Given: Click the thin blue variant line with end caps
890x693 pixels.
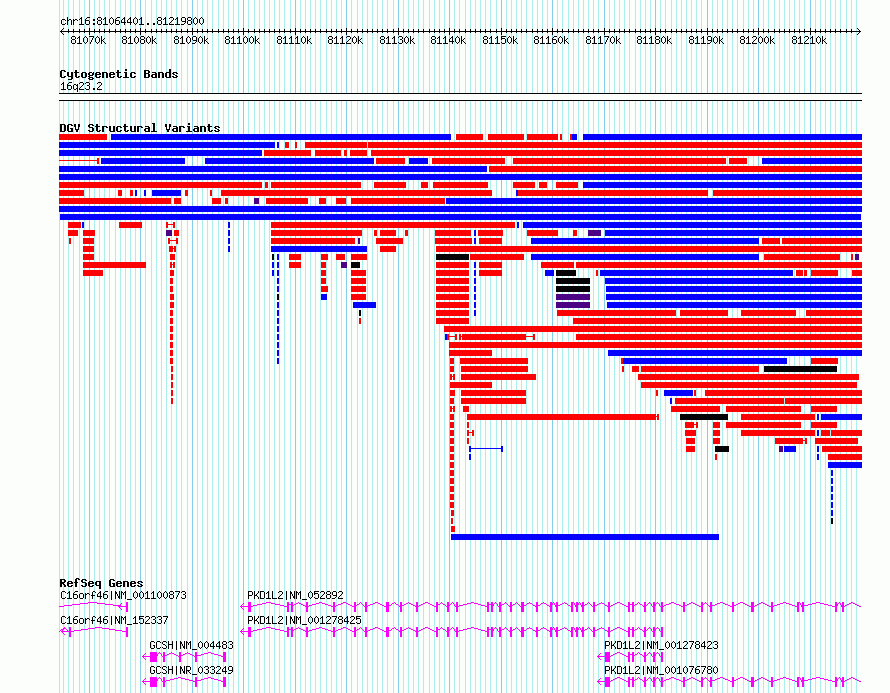Looking at the screenshot, I should 486,449.
